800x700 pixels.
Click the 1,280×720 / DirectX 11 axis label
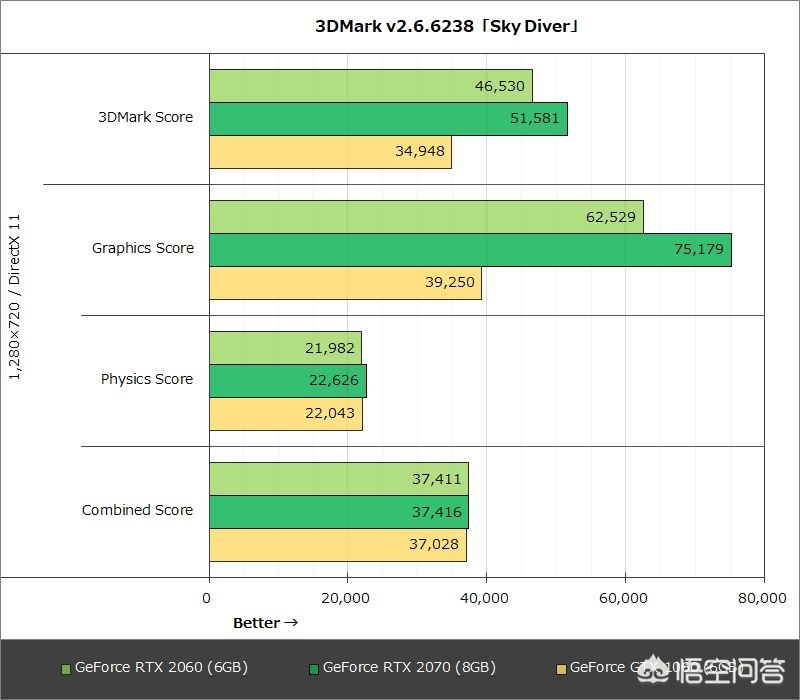click(14, 297)
